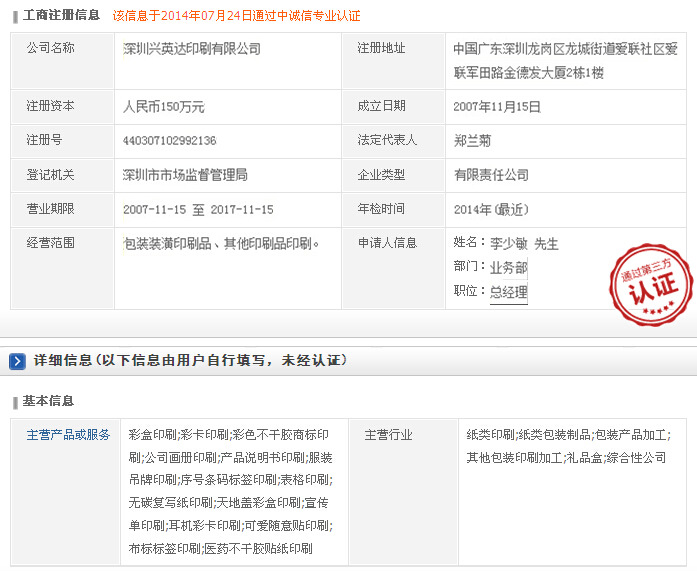Select legal representative name 郑兰菊
This screenshot has height=571, width=697.
click(472, 141)
